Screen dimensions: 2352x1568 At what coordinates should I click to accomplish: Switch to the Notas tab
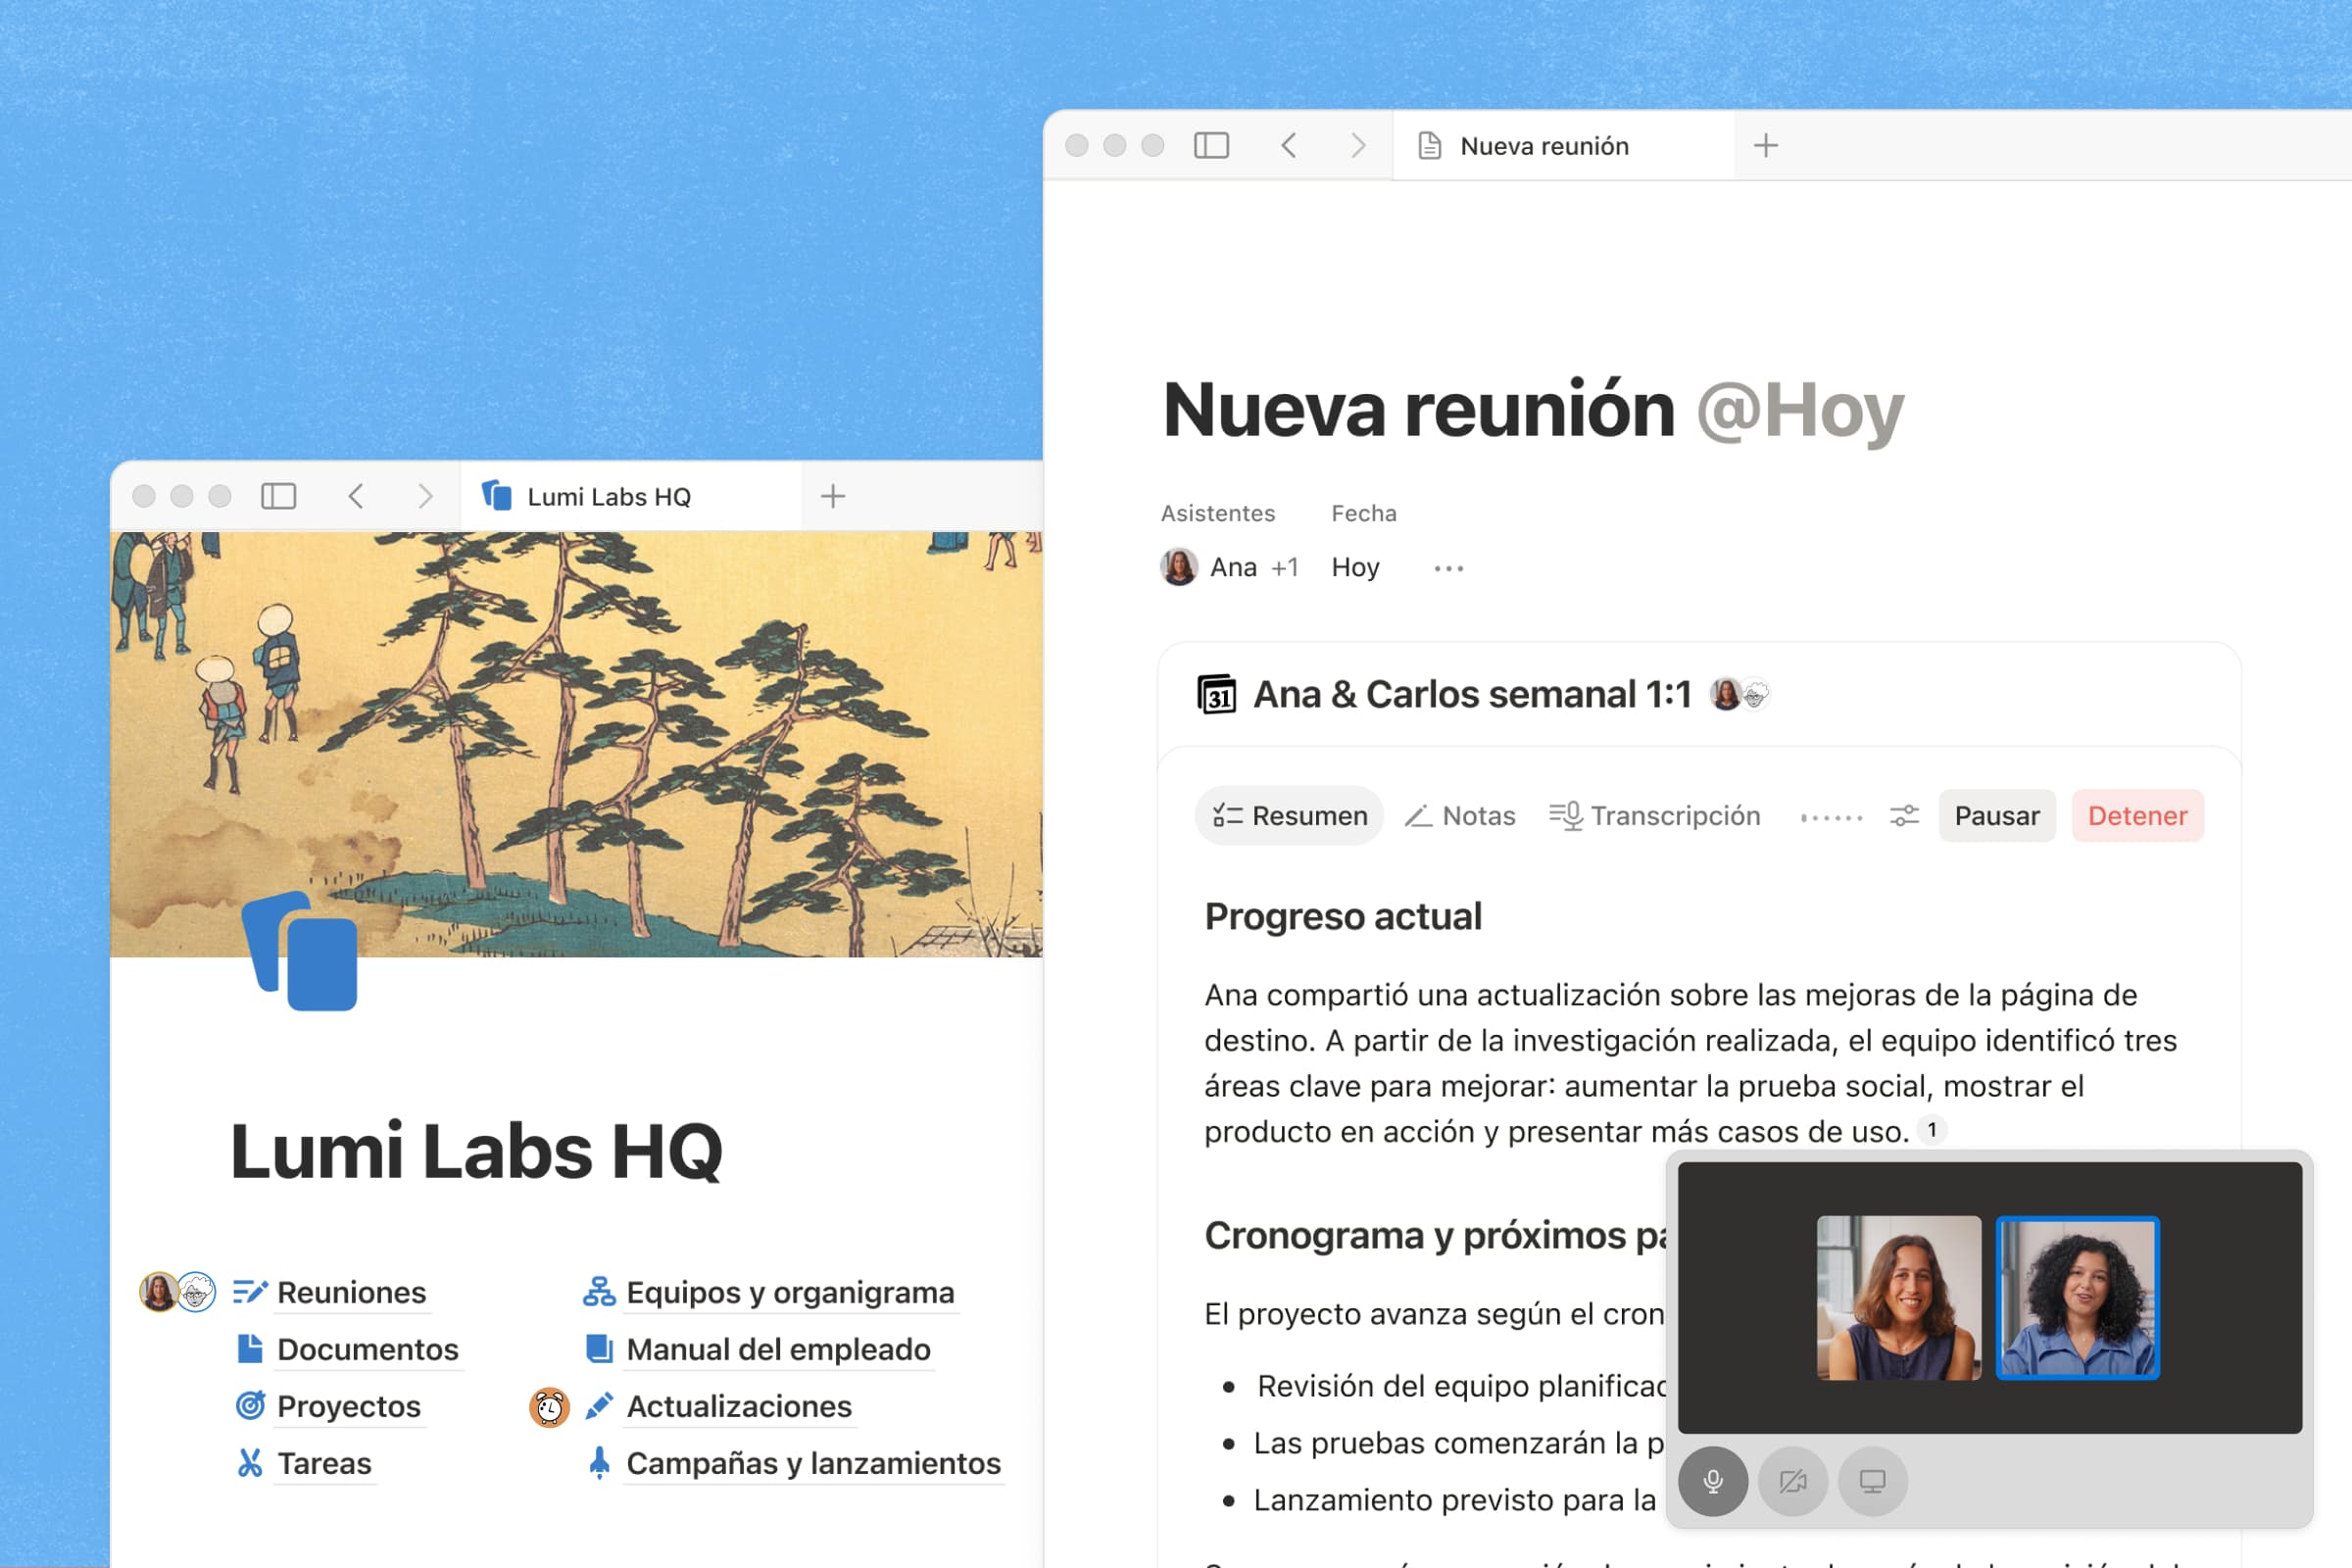(1460, 816)
